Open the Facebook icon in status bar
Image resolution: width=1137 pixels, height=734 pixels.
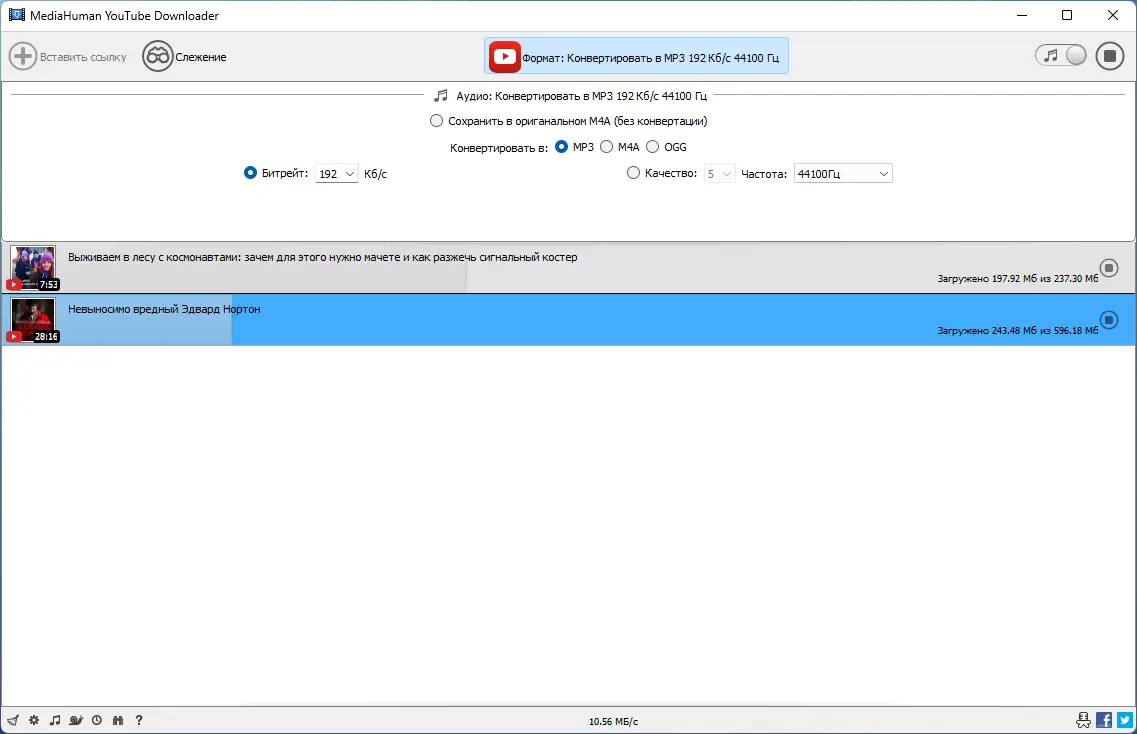(1104, 720)
